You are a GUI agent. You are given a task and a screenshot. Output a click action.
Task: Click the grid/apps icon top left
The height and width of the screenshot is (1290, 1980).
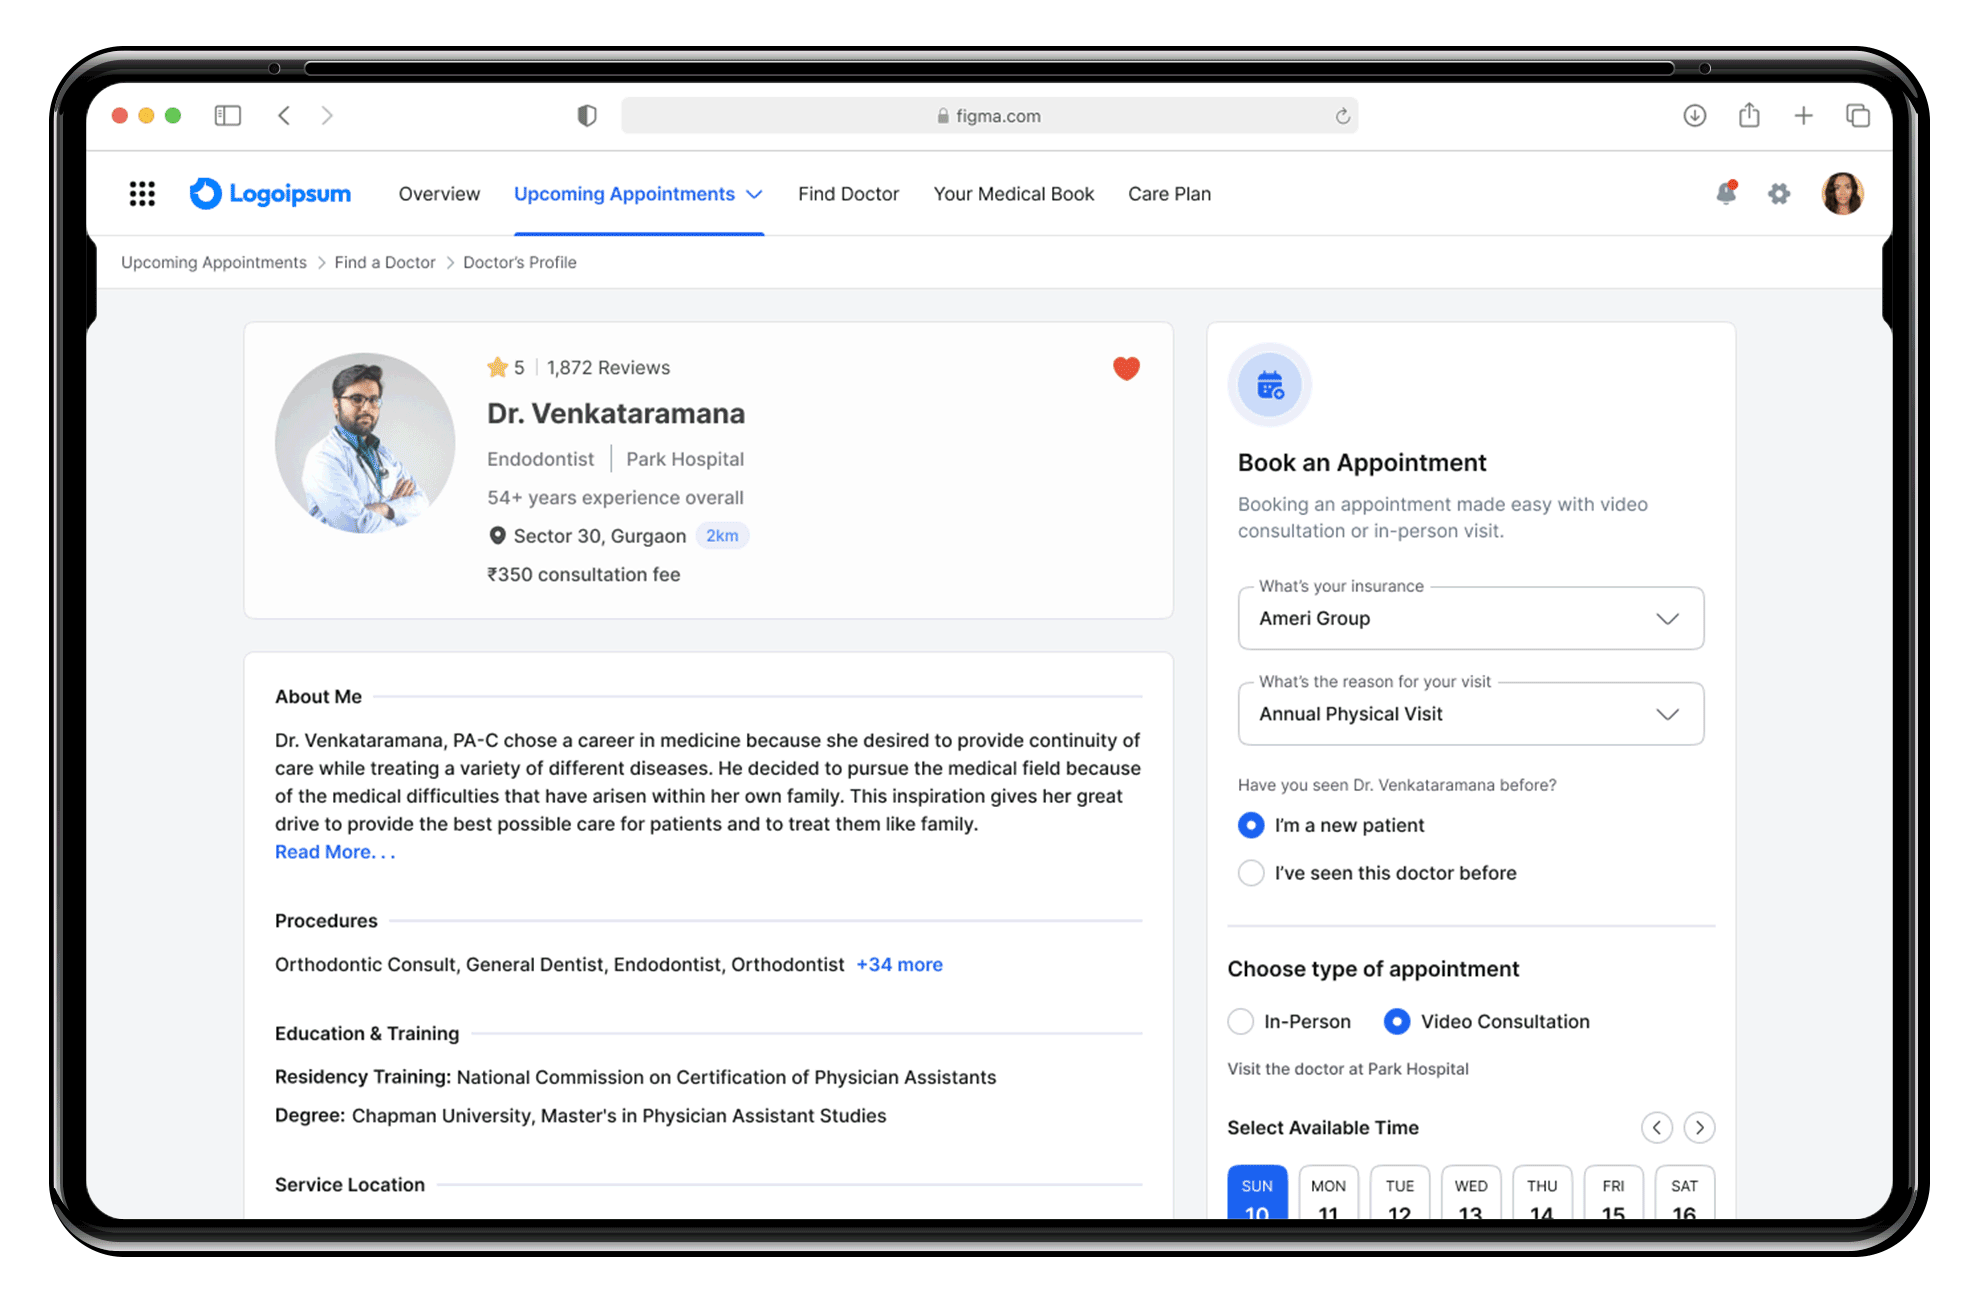click(141, 193)
